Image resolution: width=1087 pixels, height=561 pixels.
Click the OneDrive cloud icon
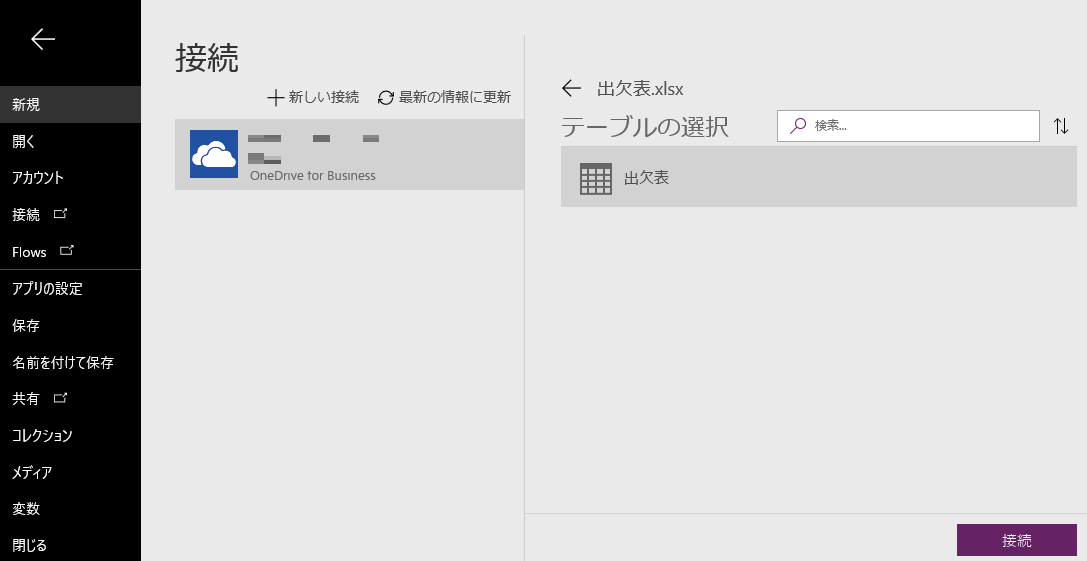click(214, 154)
